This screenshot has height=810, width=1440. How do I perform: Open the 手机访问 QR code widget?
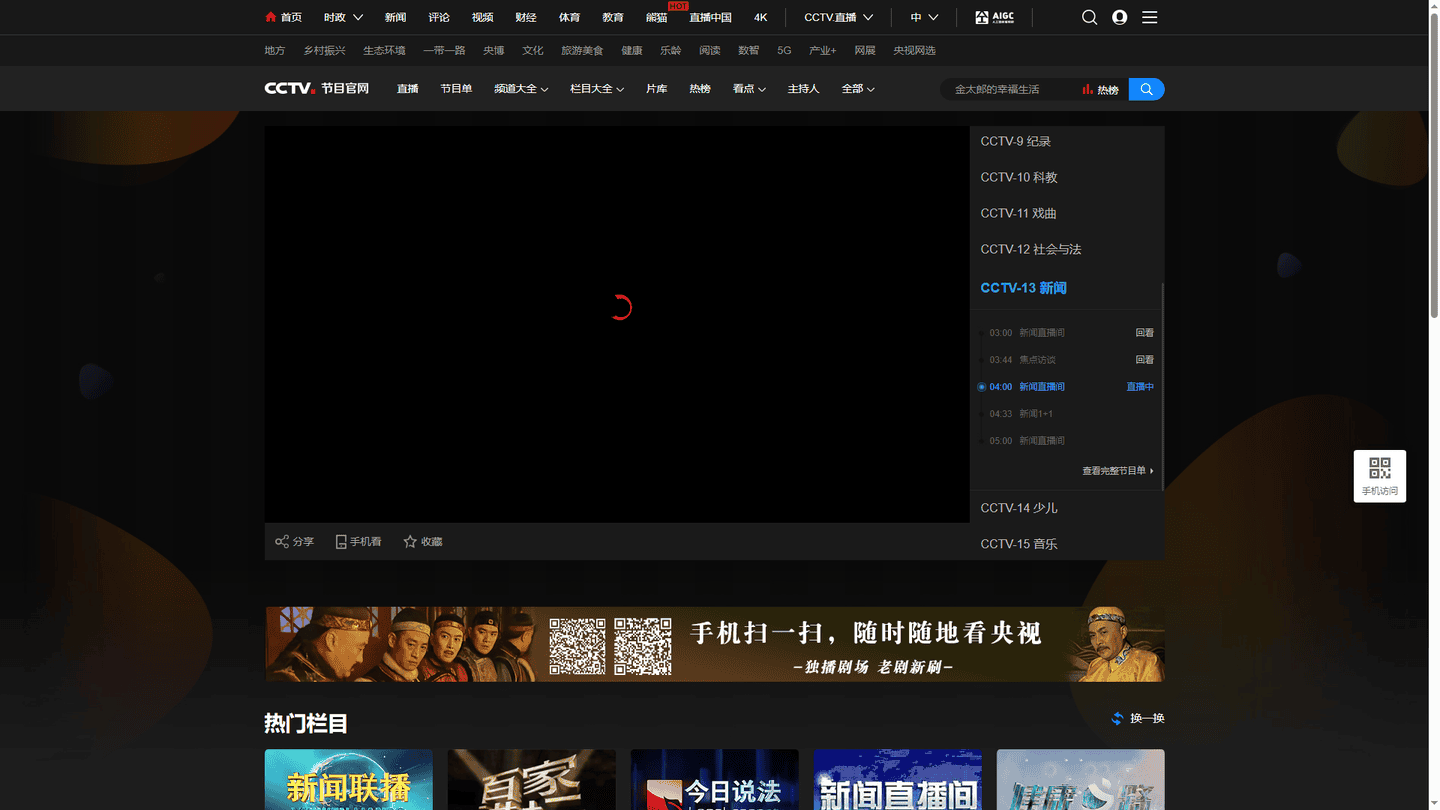pyautogui.click(x=1380, y=476)
